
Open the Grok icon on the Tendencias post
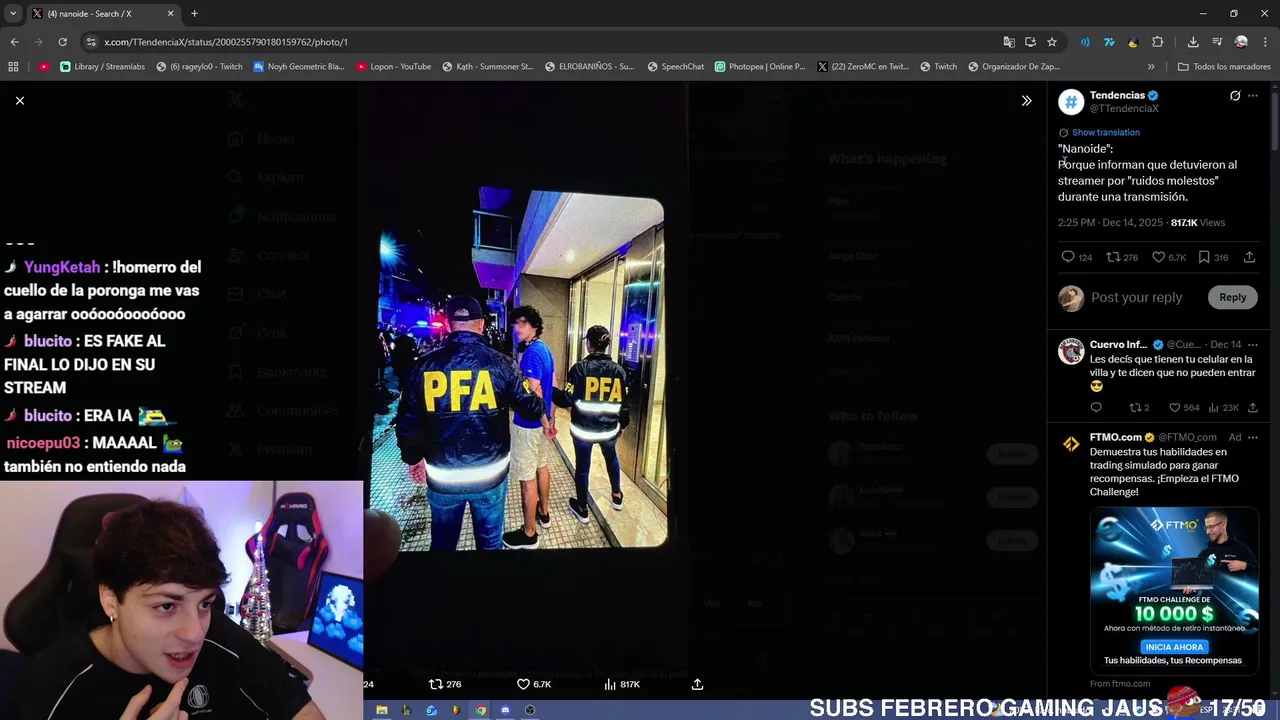[1235, 96]
